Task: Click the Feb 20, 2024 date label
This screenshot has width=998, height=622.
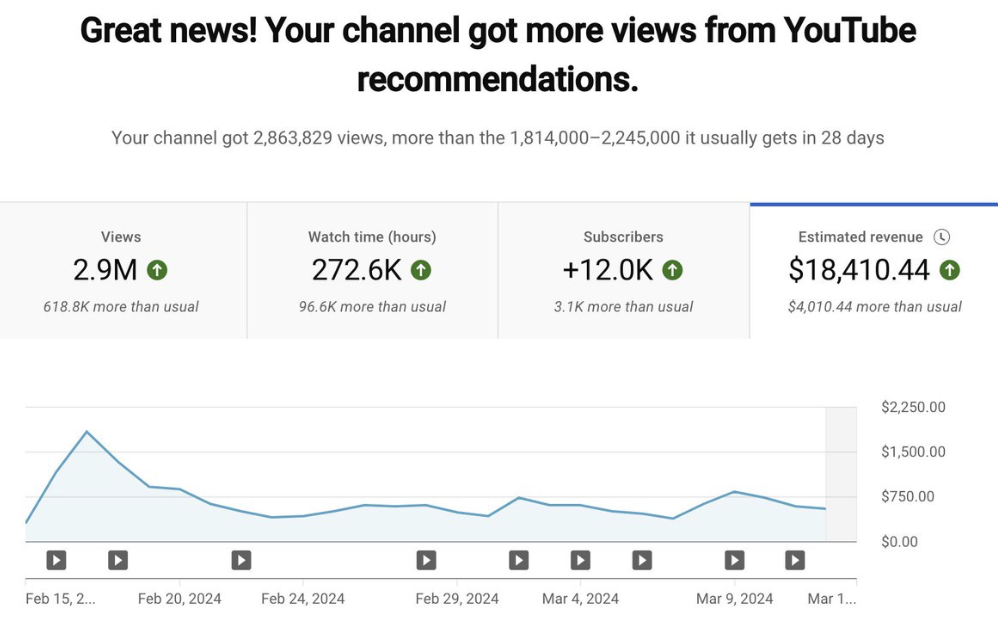Action: (179, 599)
